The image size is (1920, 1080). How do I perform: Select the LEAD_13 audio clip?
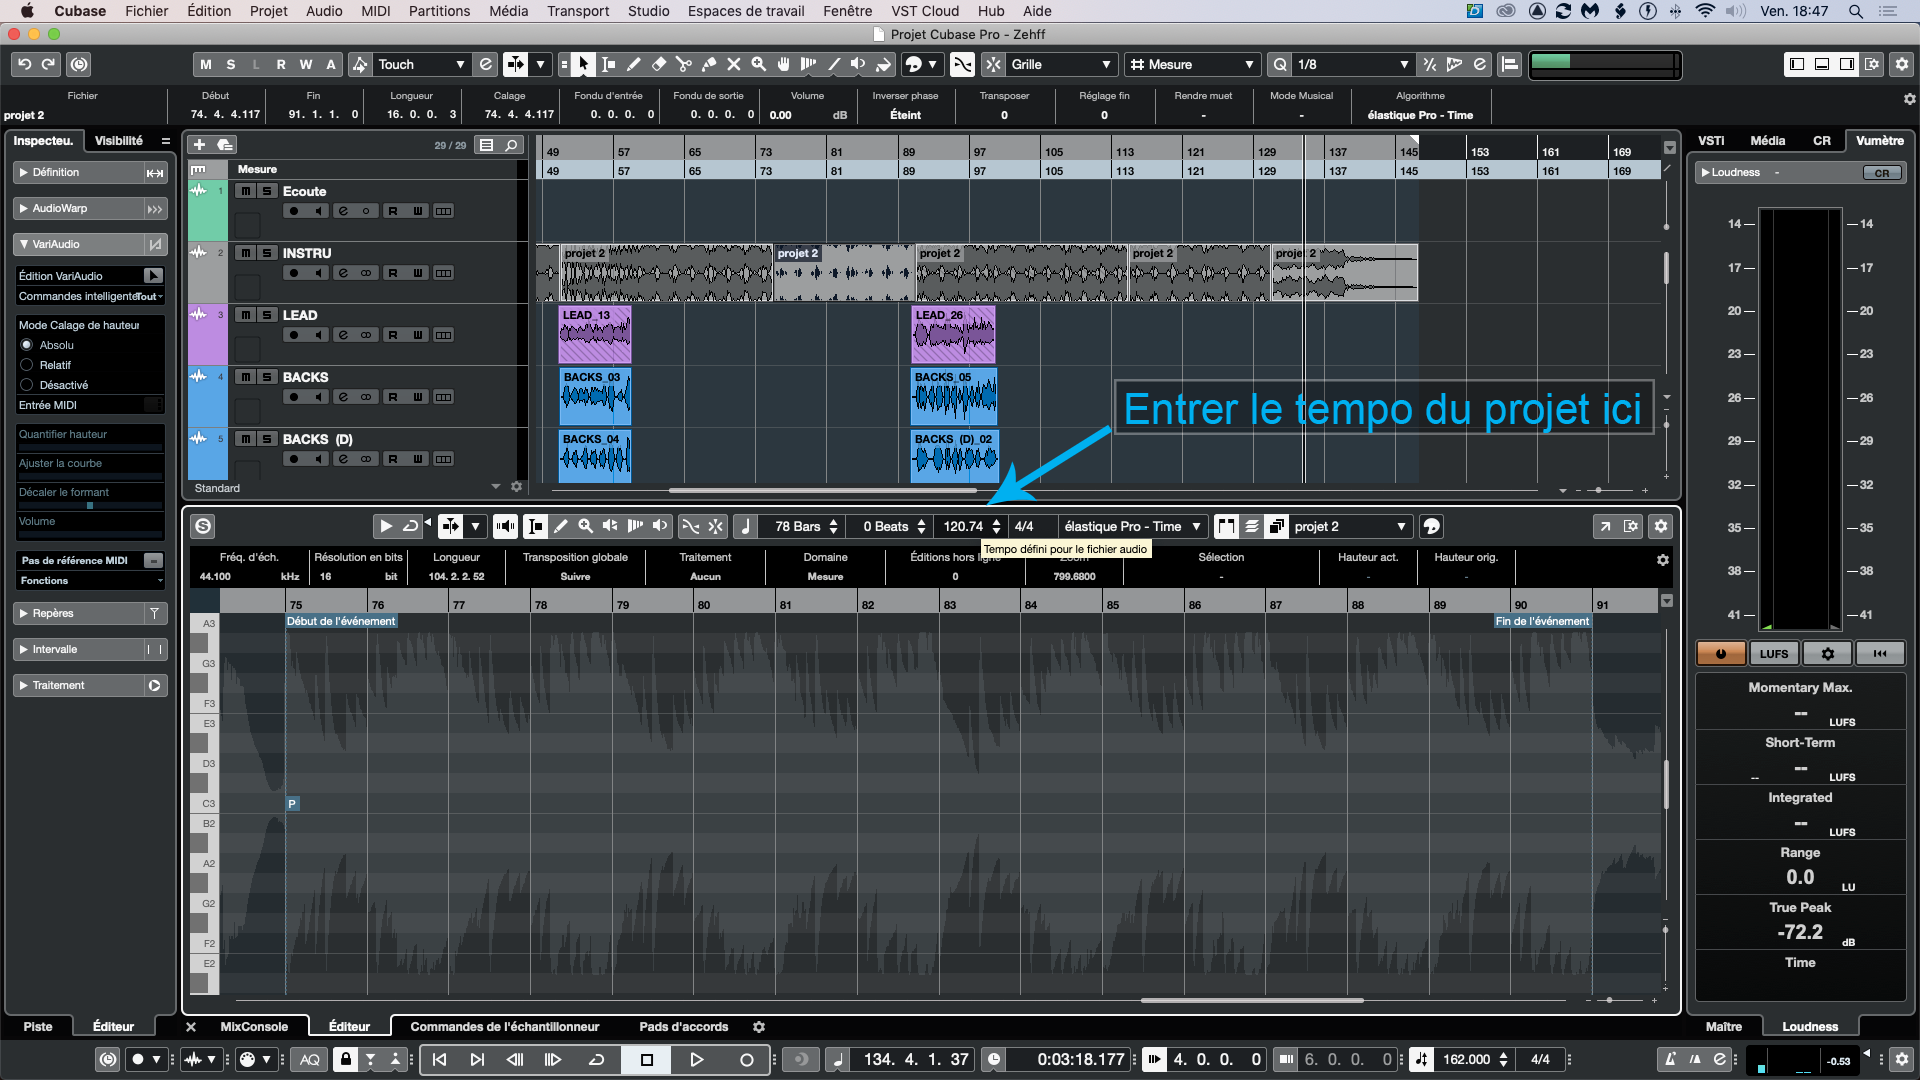tap(595, 335)
